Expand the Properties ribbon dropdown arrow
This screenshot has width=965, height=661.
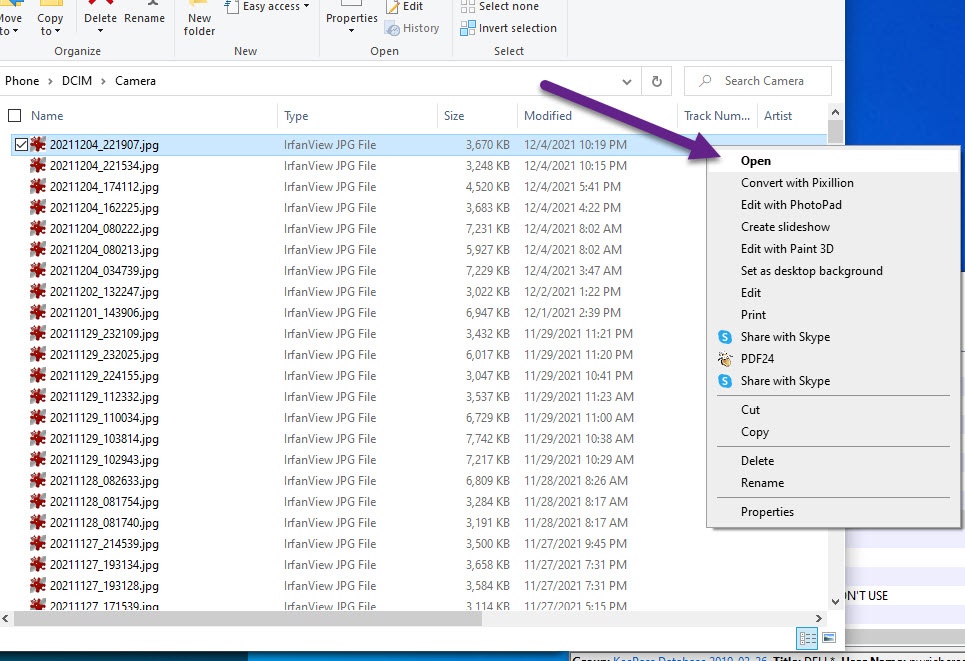tap(351, 30)
